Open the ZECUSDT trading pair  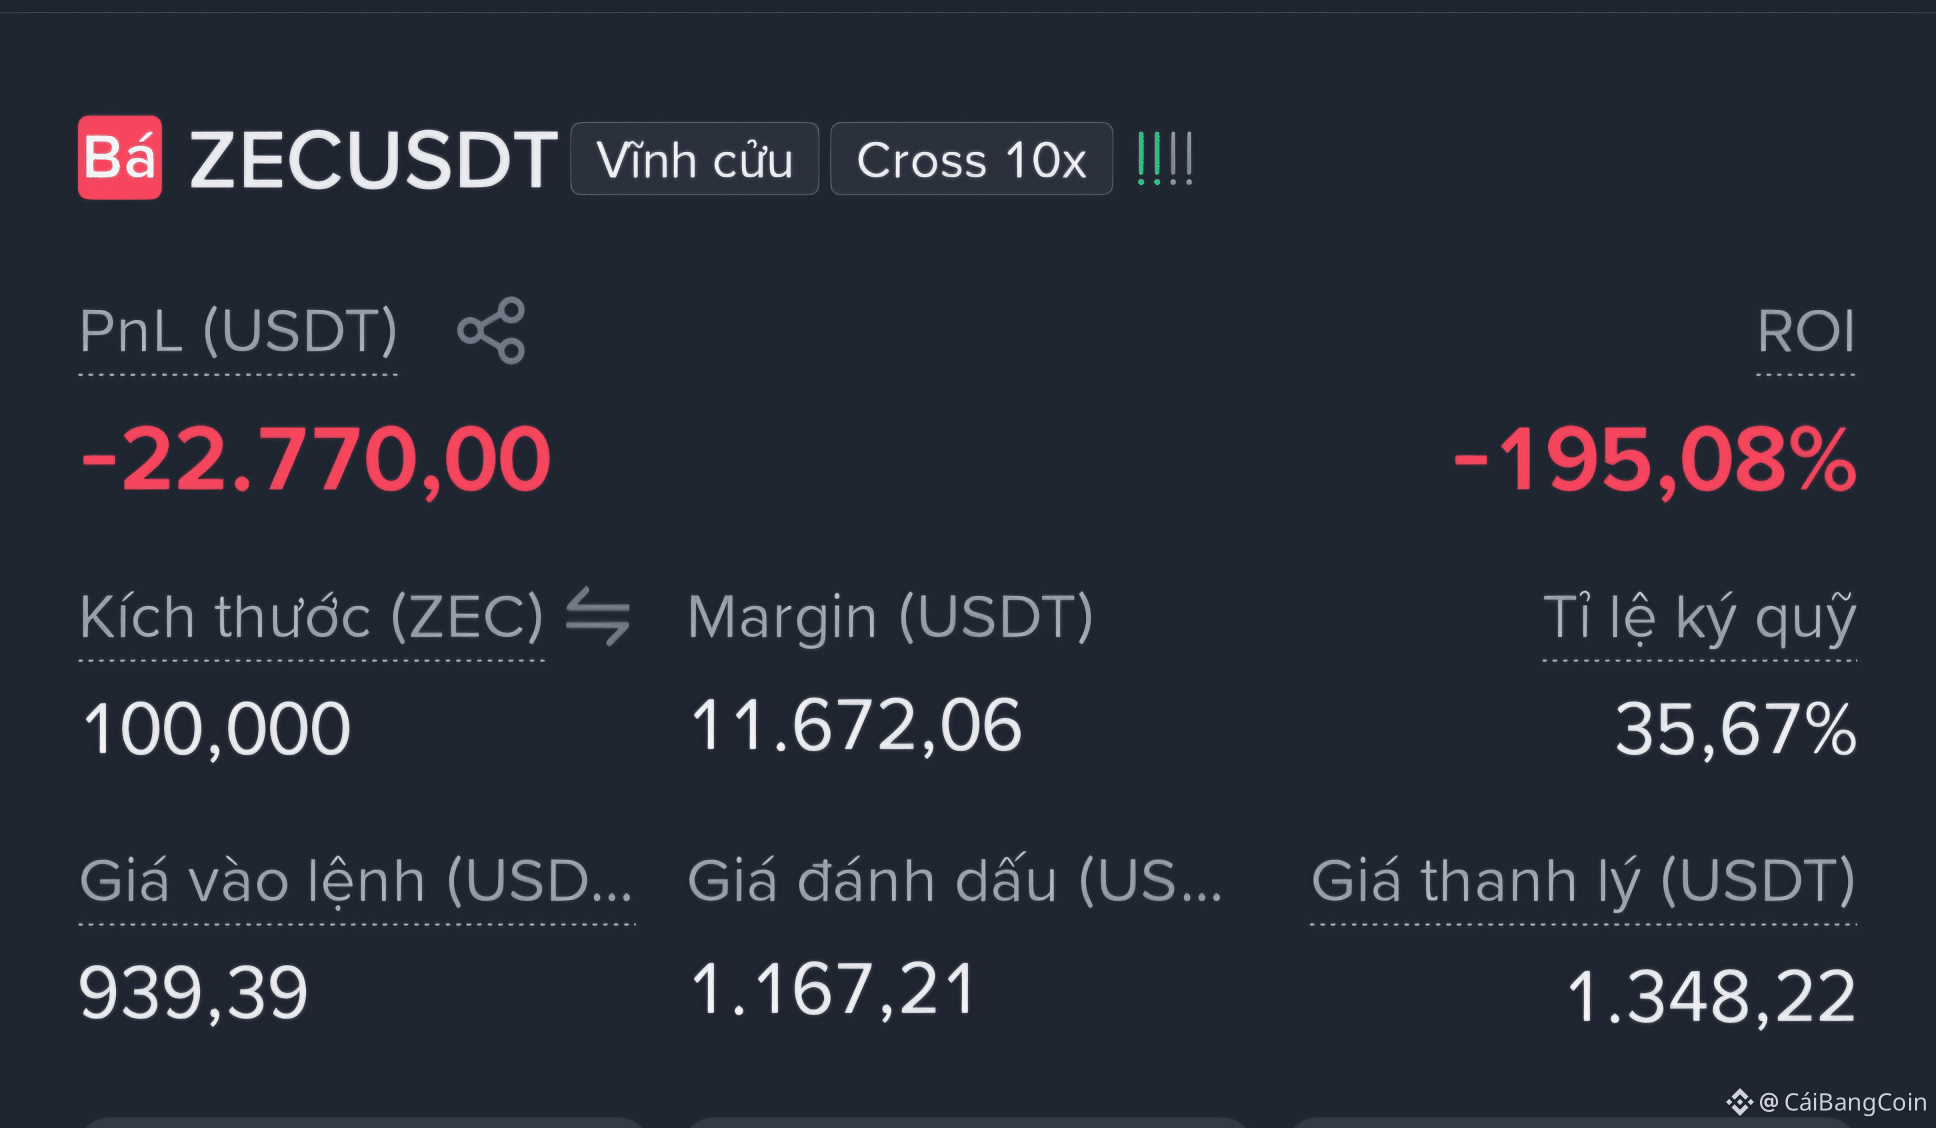[x=373, y=160]
